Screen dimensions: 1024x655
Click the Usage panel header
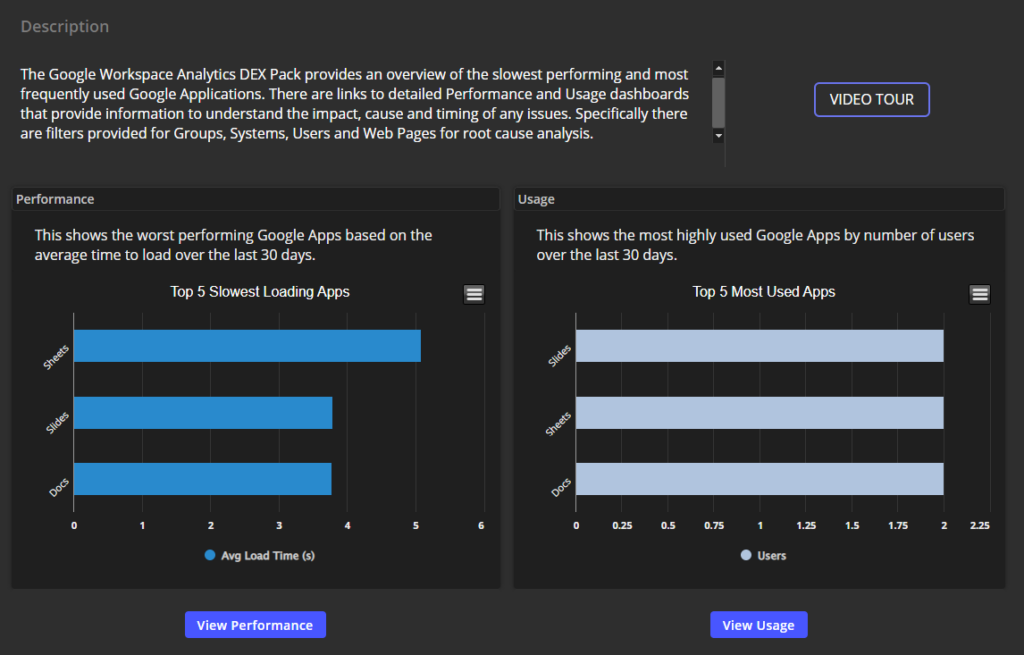point(760,199)
